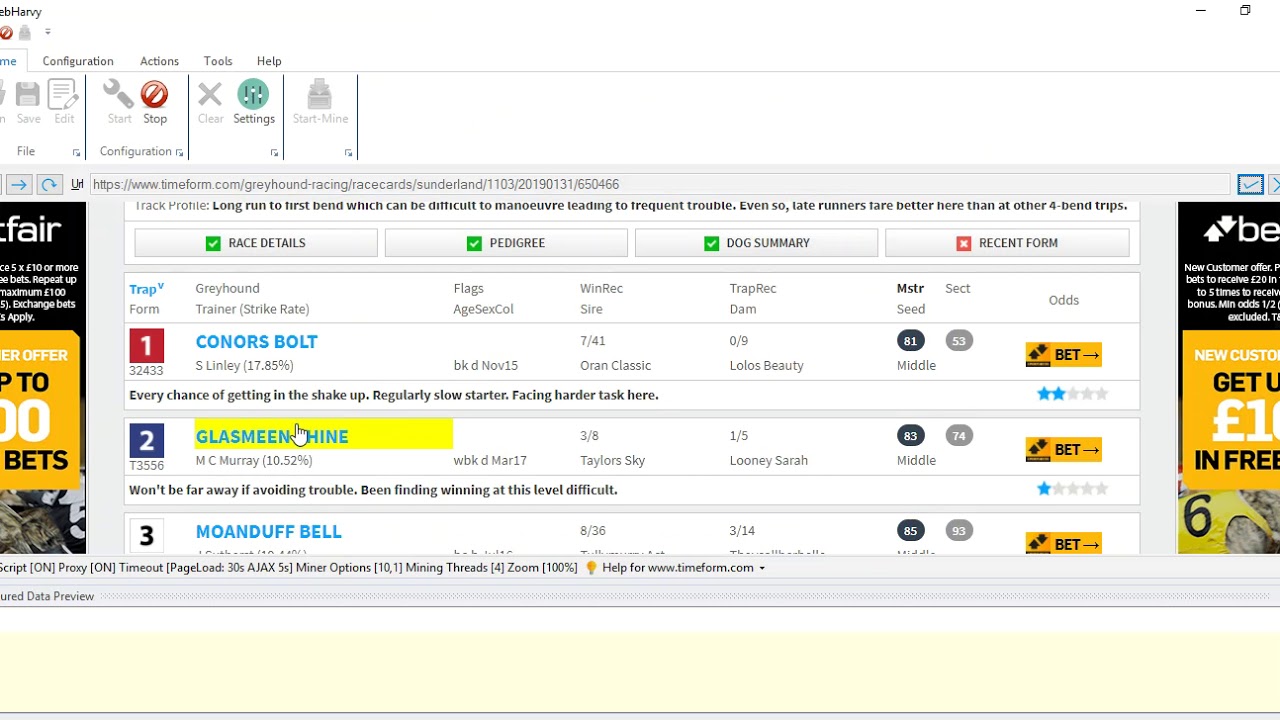The image size is (1280, 720).
Task: Expand the Configuration group dialog launcher
Action: (179, 153)
